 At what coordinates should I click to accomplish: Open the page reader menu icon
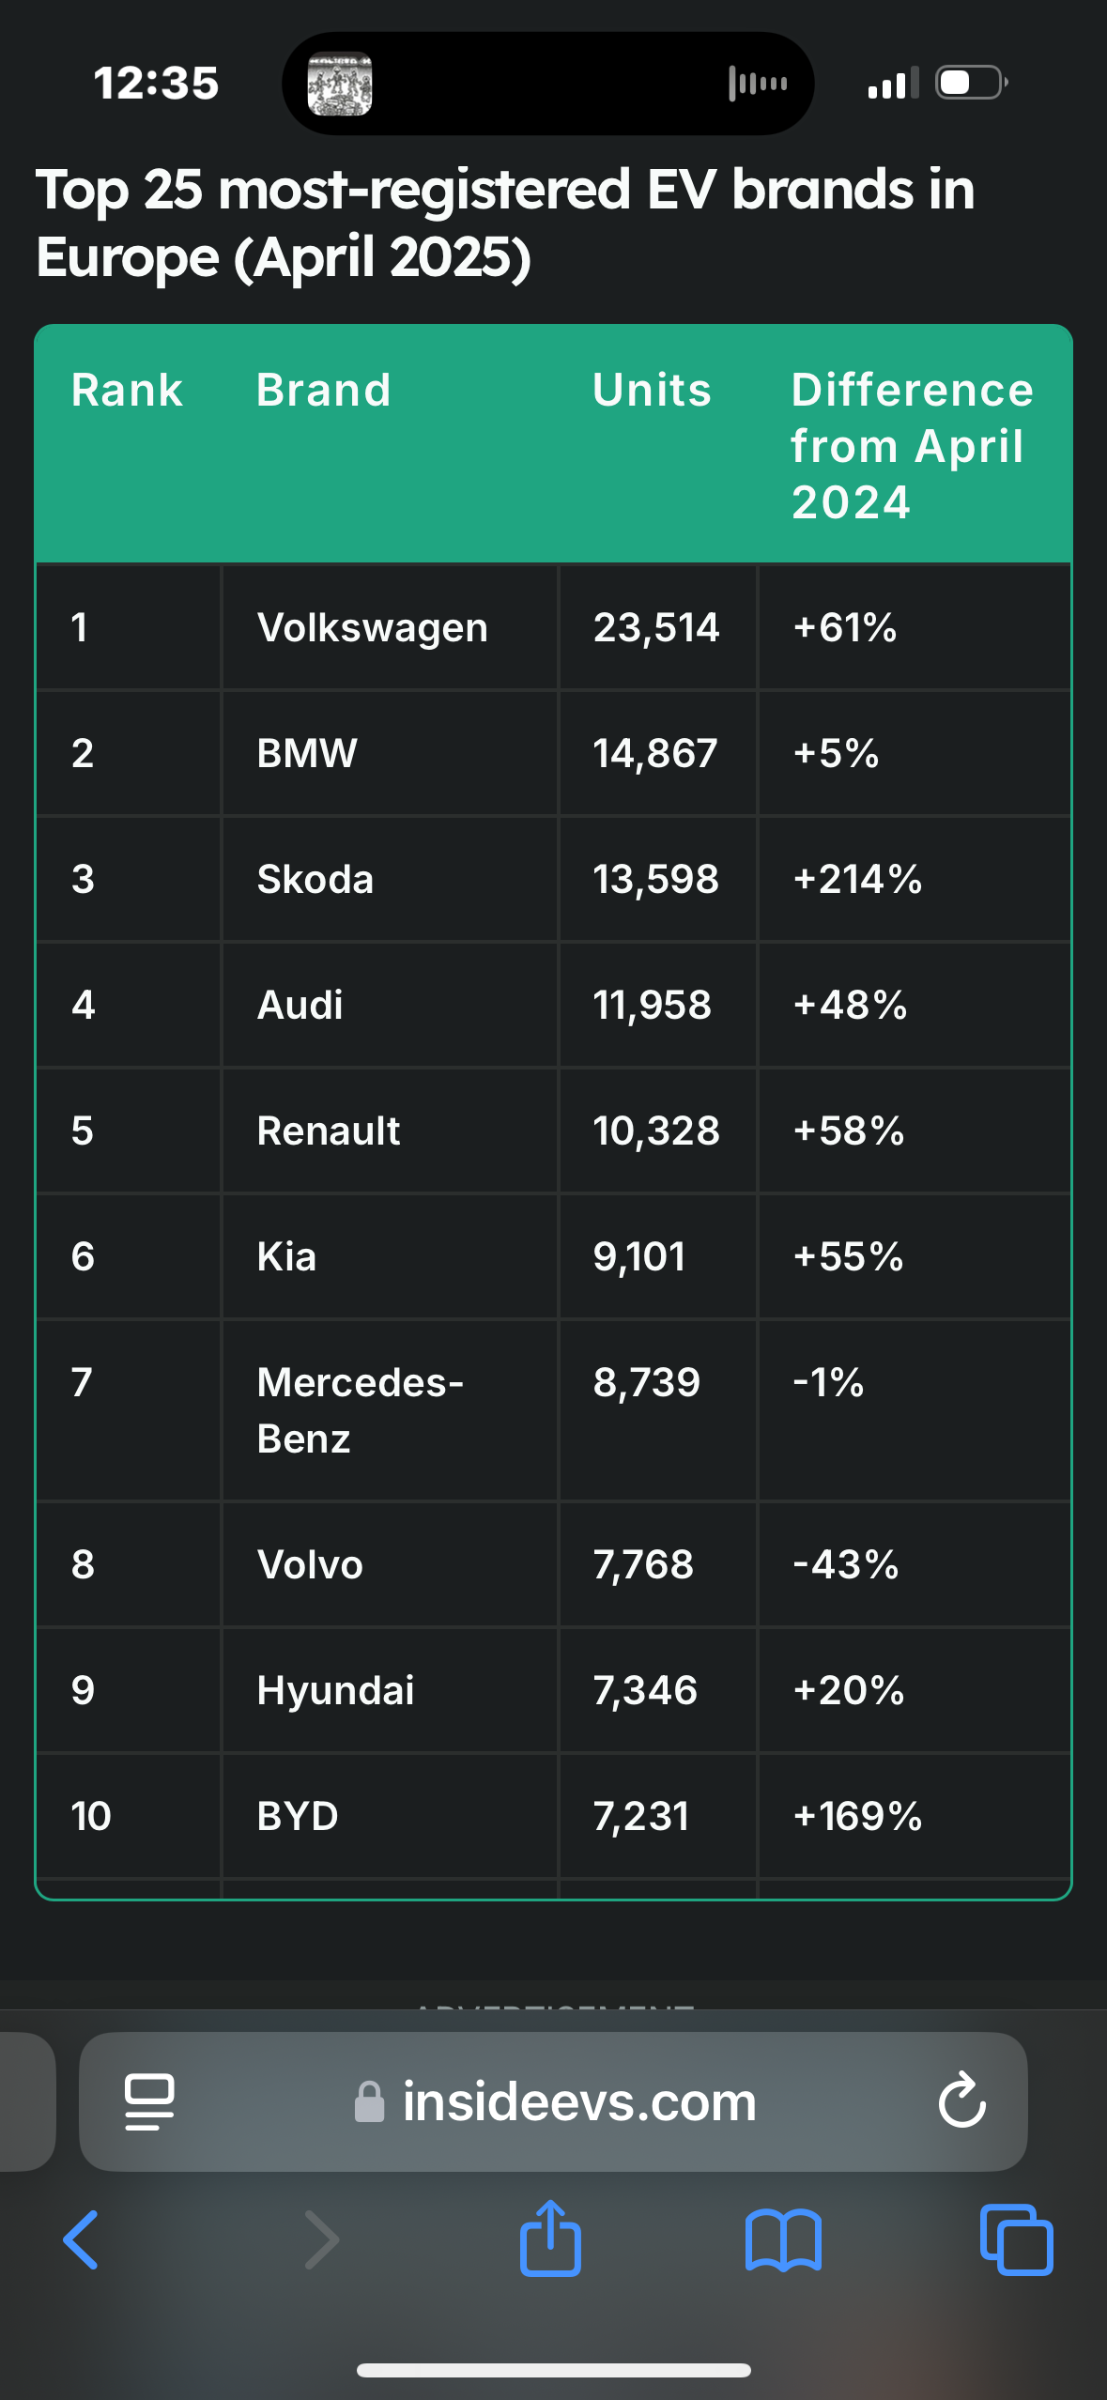[x=149, y=2101]
